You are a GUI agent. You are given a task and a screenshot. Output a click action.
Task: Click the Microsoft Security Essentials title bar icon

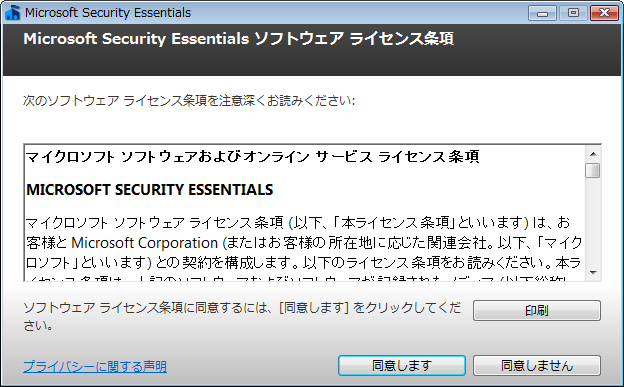pyautogui.click(x=13, y=13)
